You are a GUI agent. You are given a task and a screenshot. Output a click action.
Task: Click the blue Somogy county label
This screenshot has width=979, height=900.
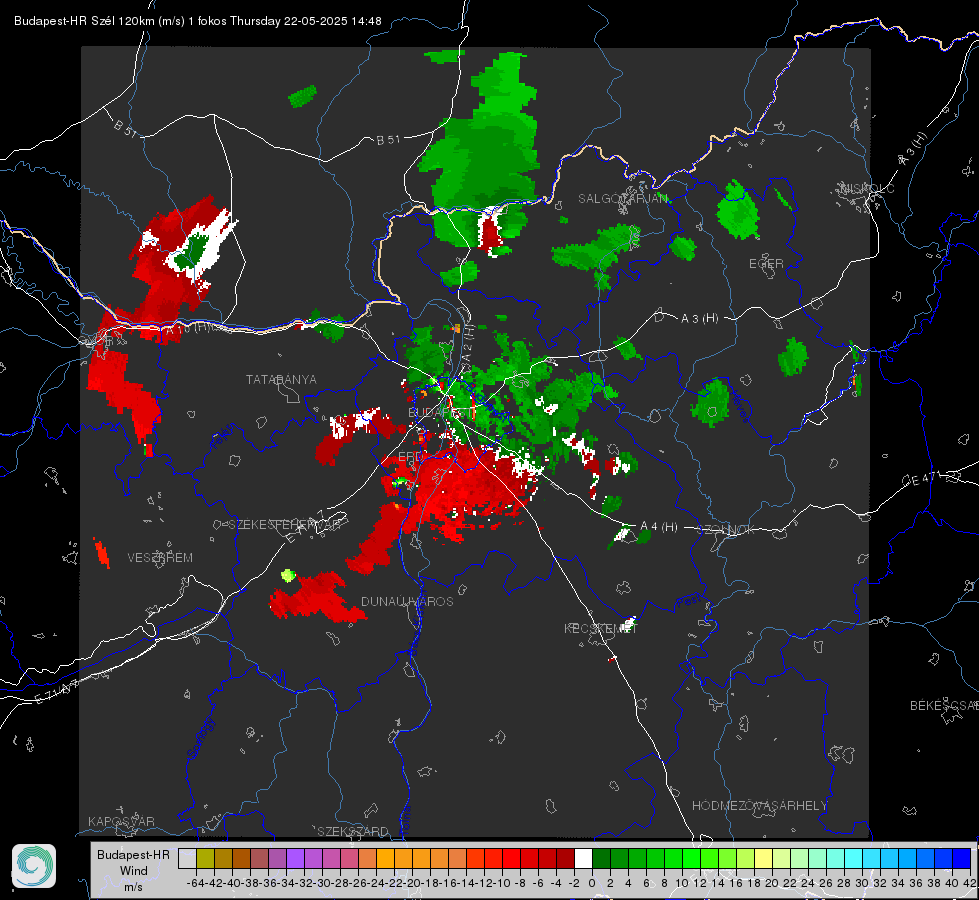(200, 738)
